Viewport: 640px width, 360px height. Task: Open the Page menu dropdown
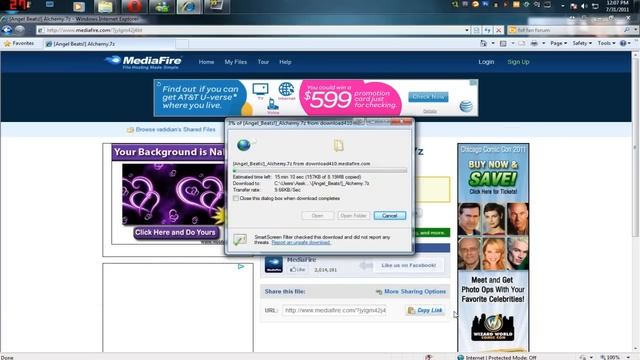pos(558,43)
